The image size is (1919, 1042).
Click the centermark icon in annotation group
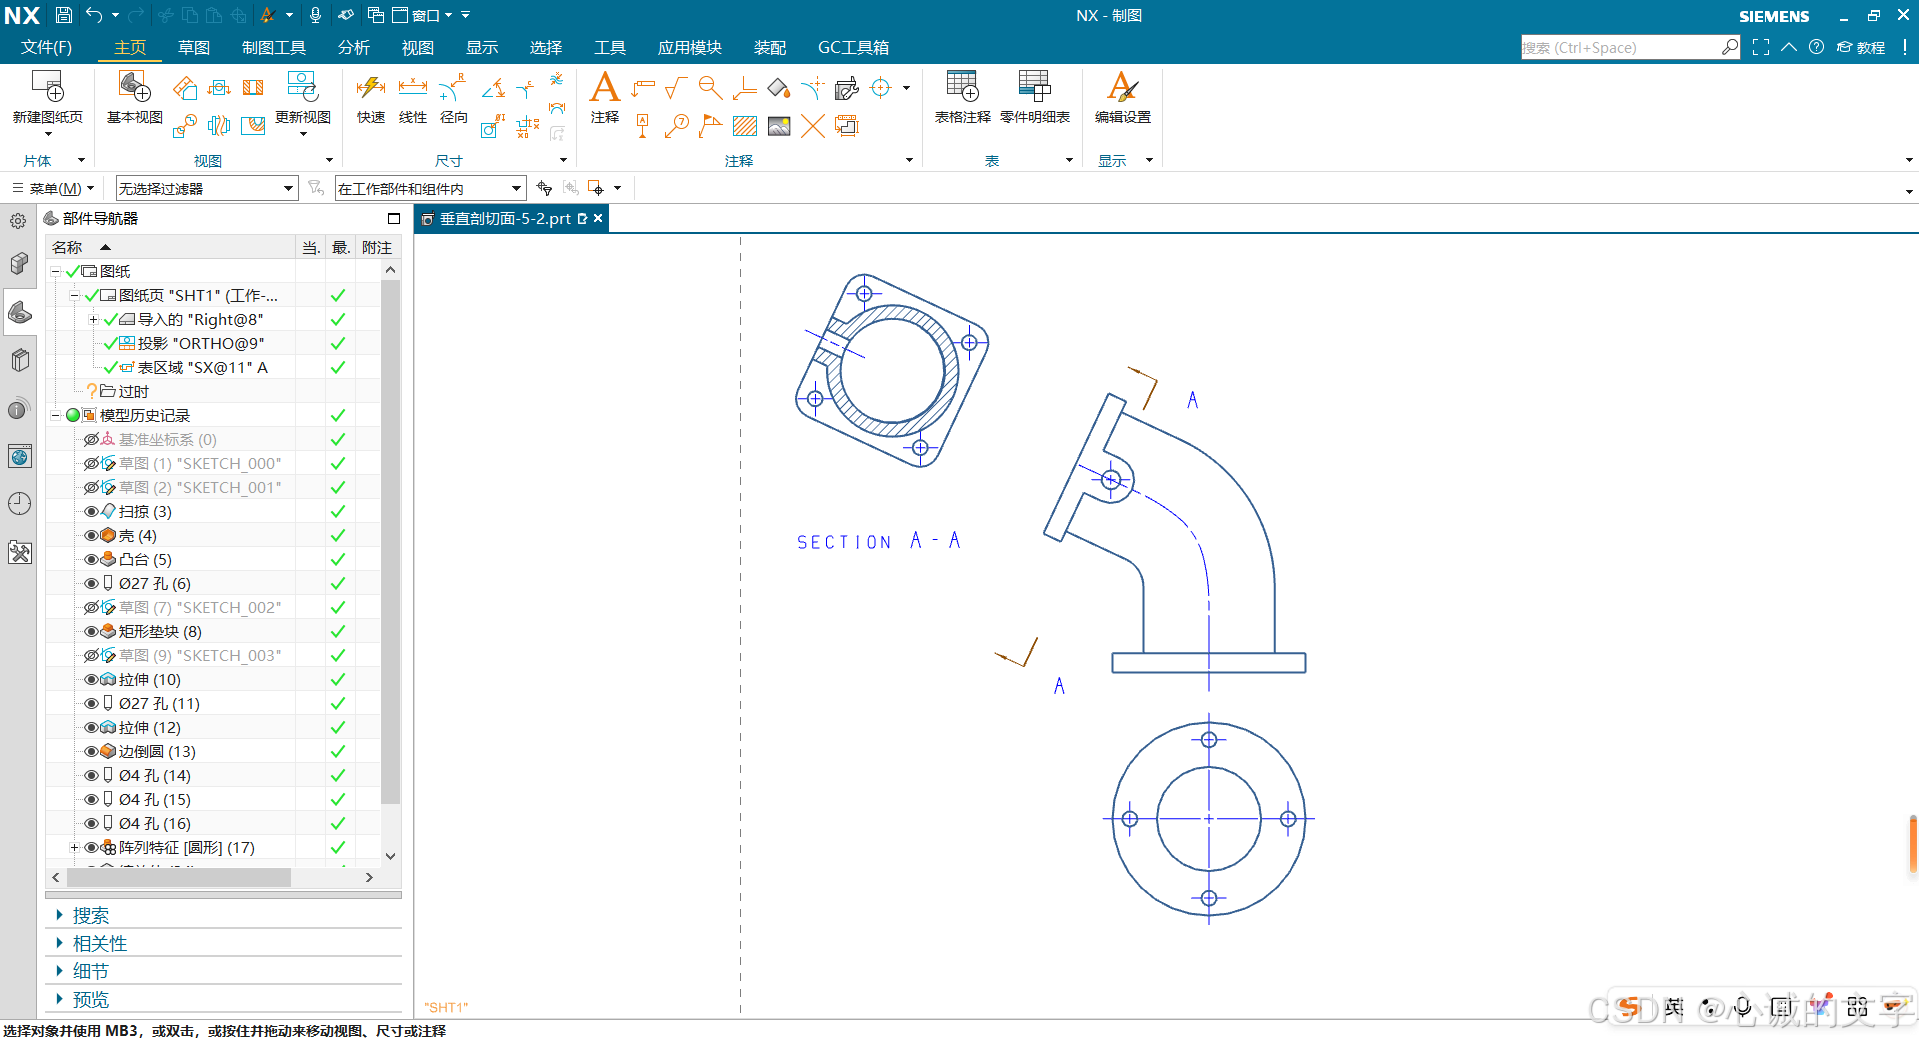(880, 88)
